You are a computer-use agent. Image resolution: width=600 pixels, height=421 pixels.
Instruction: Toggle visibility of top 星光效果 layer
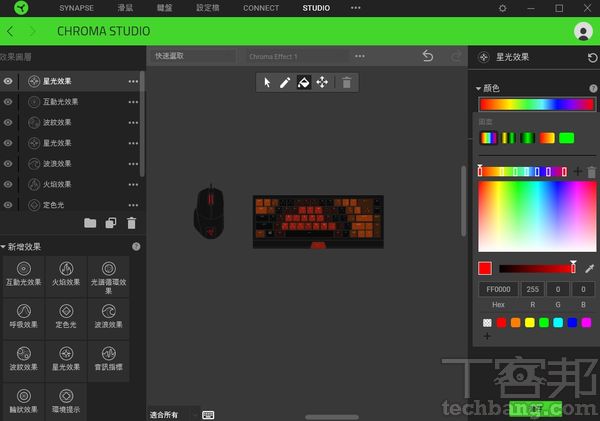[8, 81]
